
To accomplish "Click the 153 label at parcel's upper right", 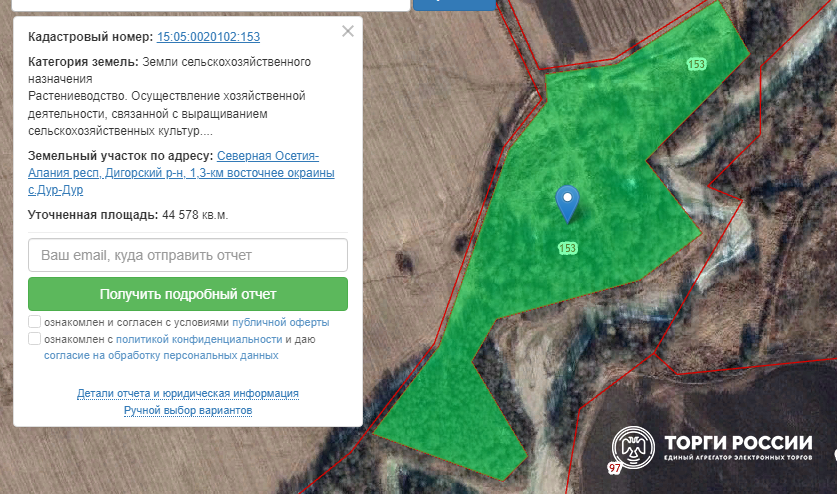I will (x=697, y=64).
